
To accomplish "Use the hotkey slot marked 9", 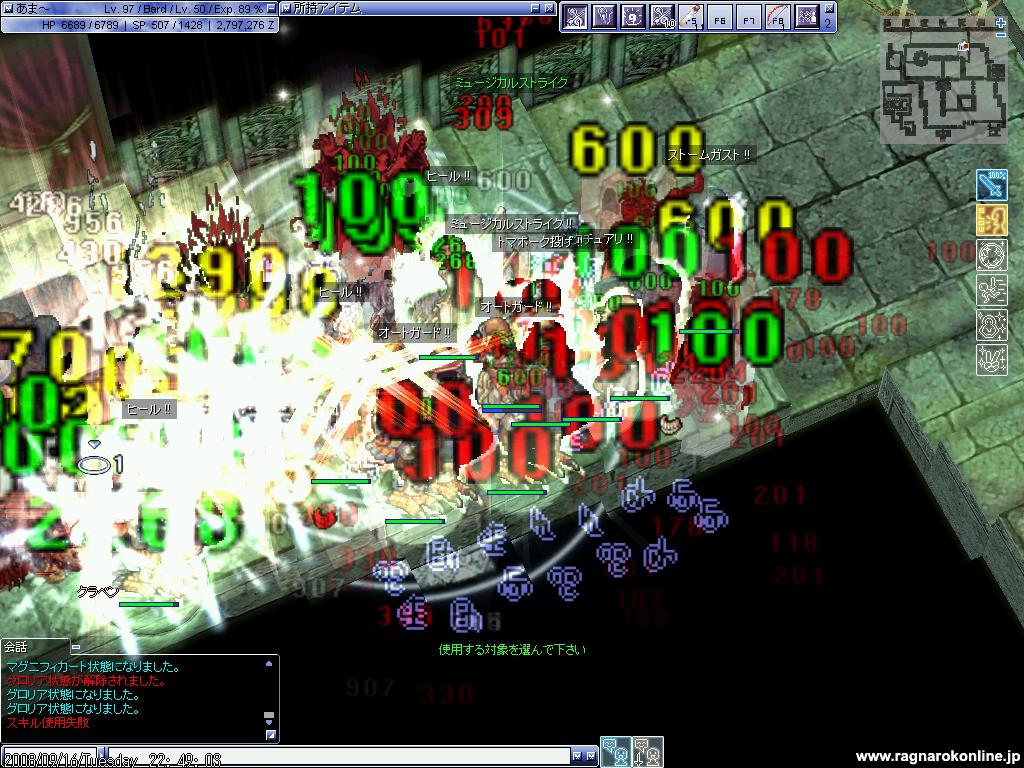I will (632, 18).
